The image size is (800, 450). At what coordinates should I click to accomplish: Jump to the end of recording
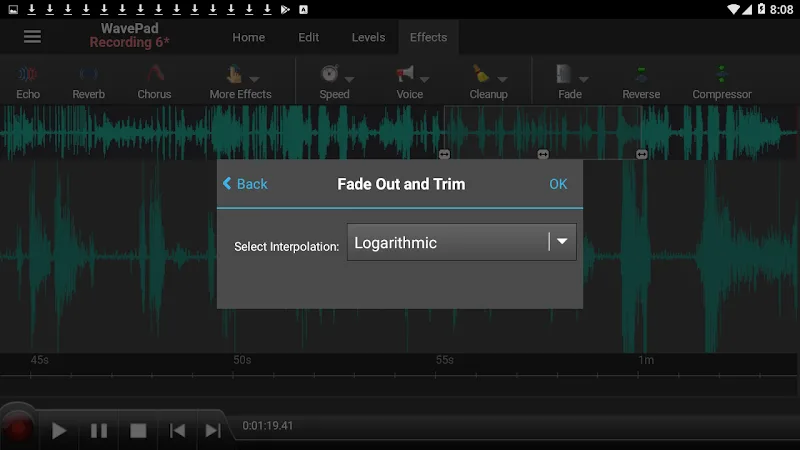(213, 430)
